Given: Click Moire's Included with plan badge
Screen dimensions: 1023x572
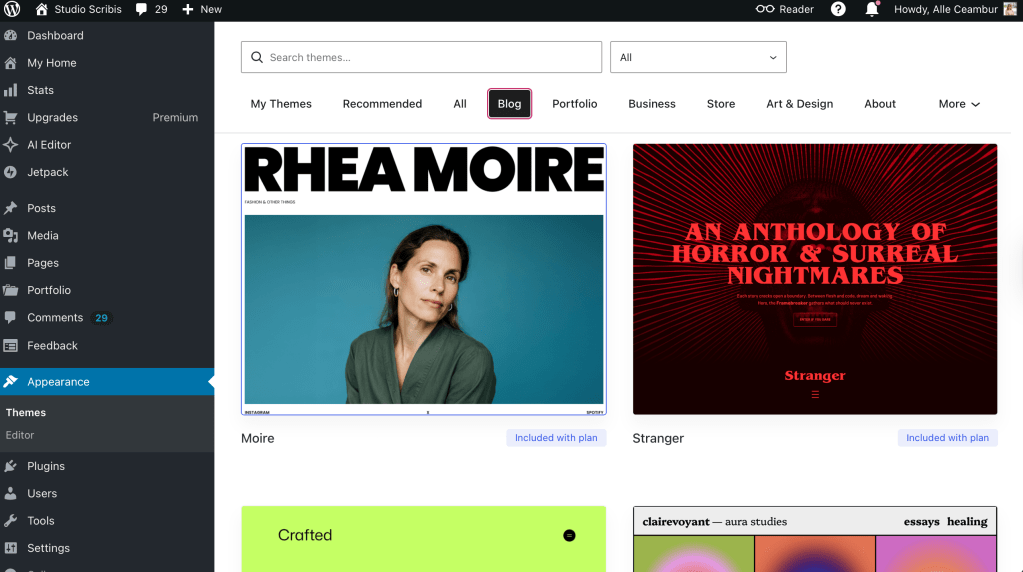Looking at the screenshot, I should click(x=556, y=438).
